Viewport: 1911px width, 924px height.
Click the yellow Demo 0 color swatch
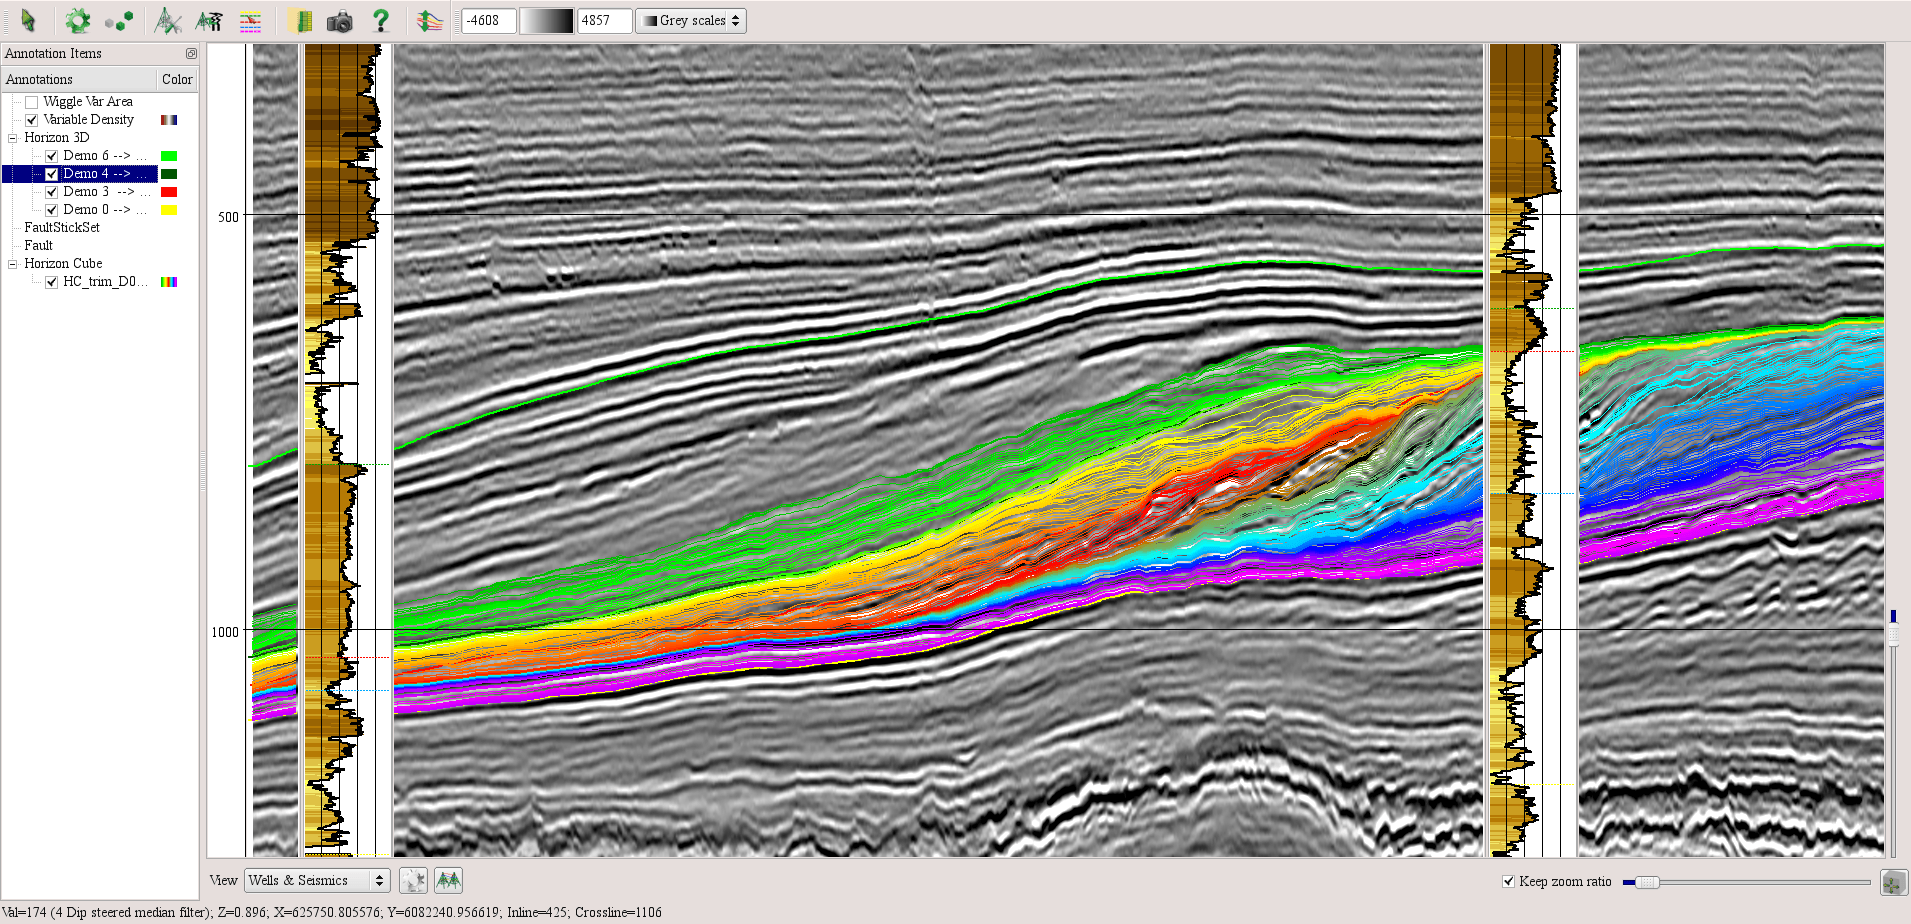coord(169,210)
